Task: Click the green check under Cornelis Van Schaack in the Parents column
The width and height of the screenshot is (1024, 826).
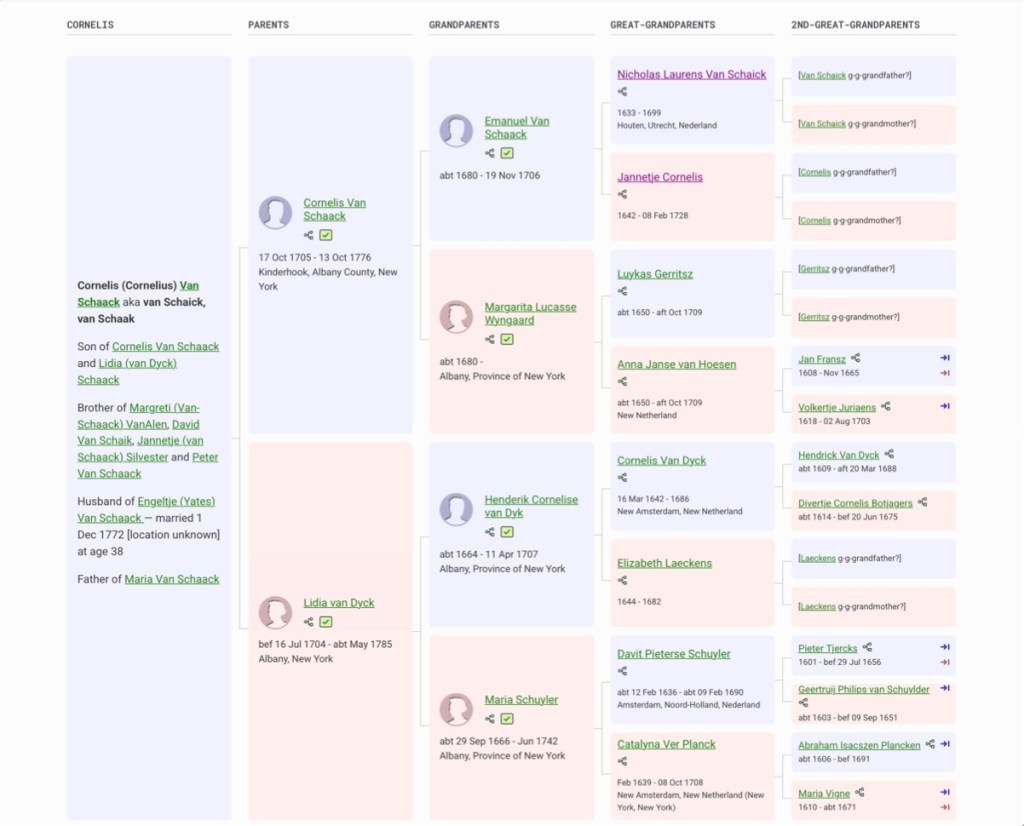Action: click(x=326, y=235)
